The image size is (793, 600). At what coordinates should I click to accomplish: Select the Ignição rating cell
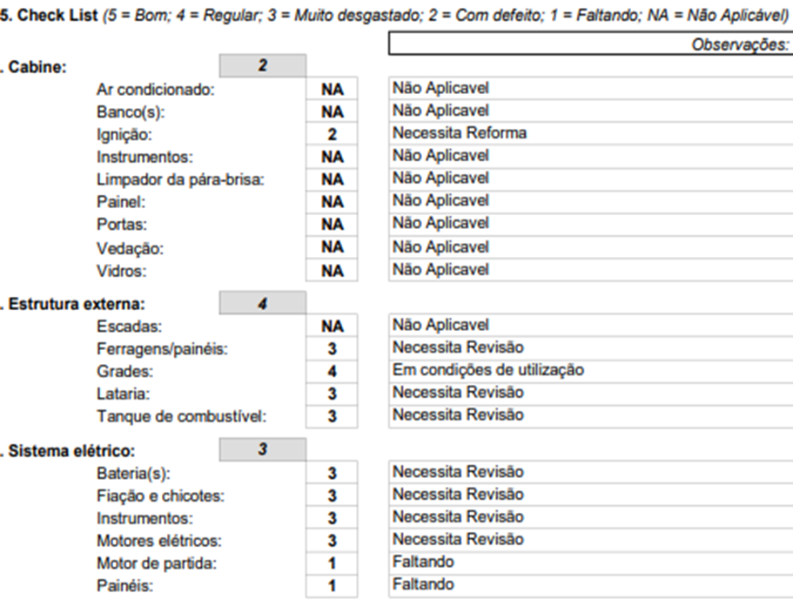coord(332,134)
